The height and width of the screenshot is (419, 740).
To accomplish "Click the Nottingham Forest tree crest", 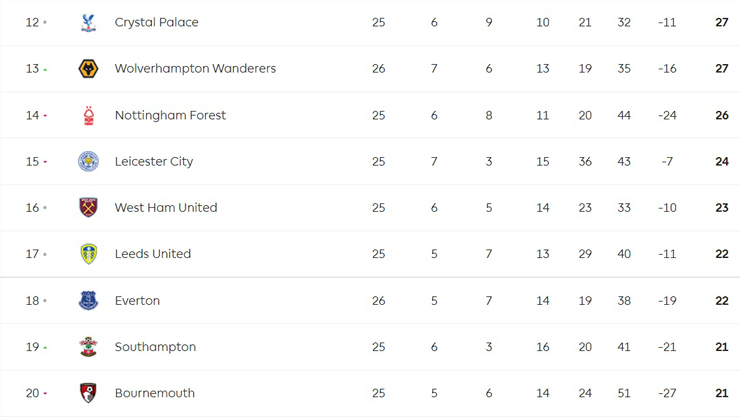I will [x=89, y=116].
